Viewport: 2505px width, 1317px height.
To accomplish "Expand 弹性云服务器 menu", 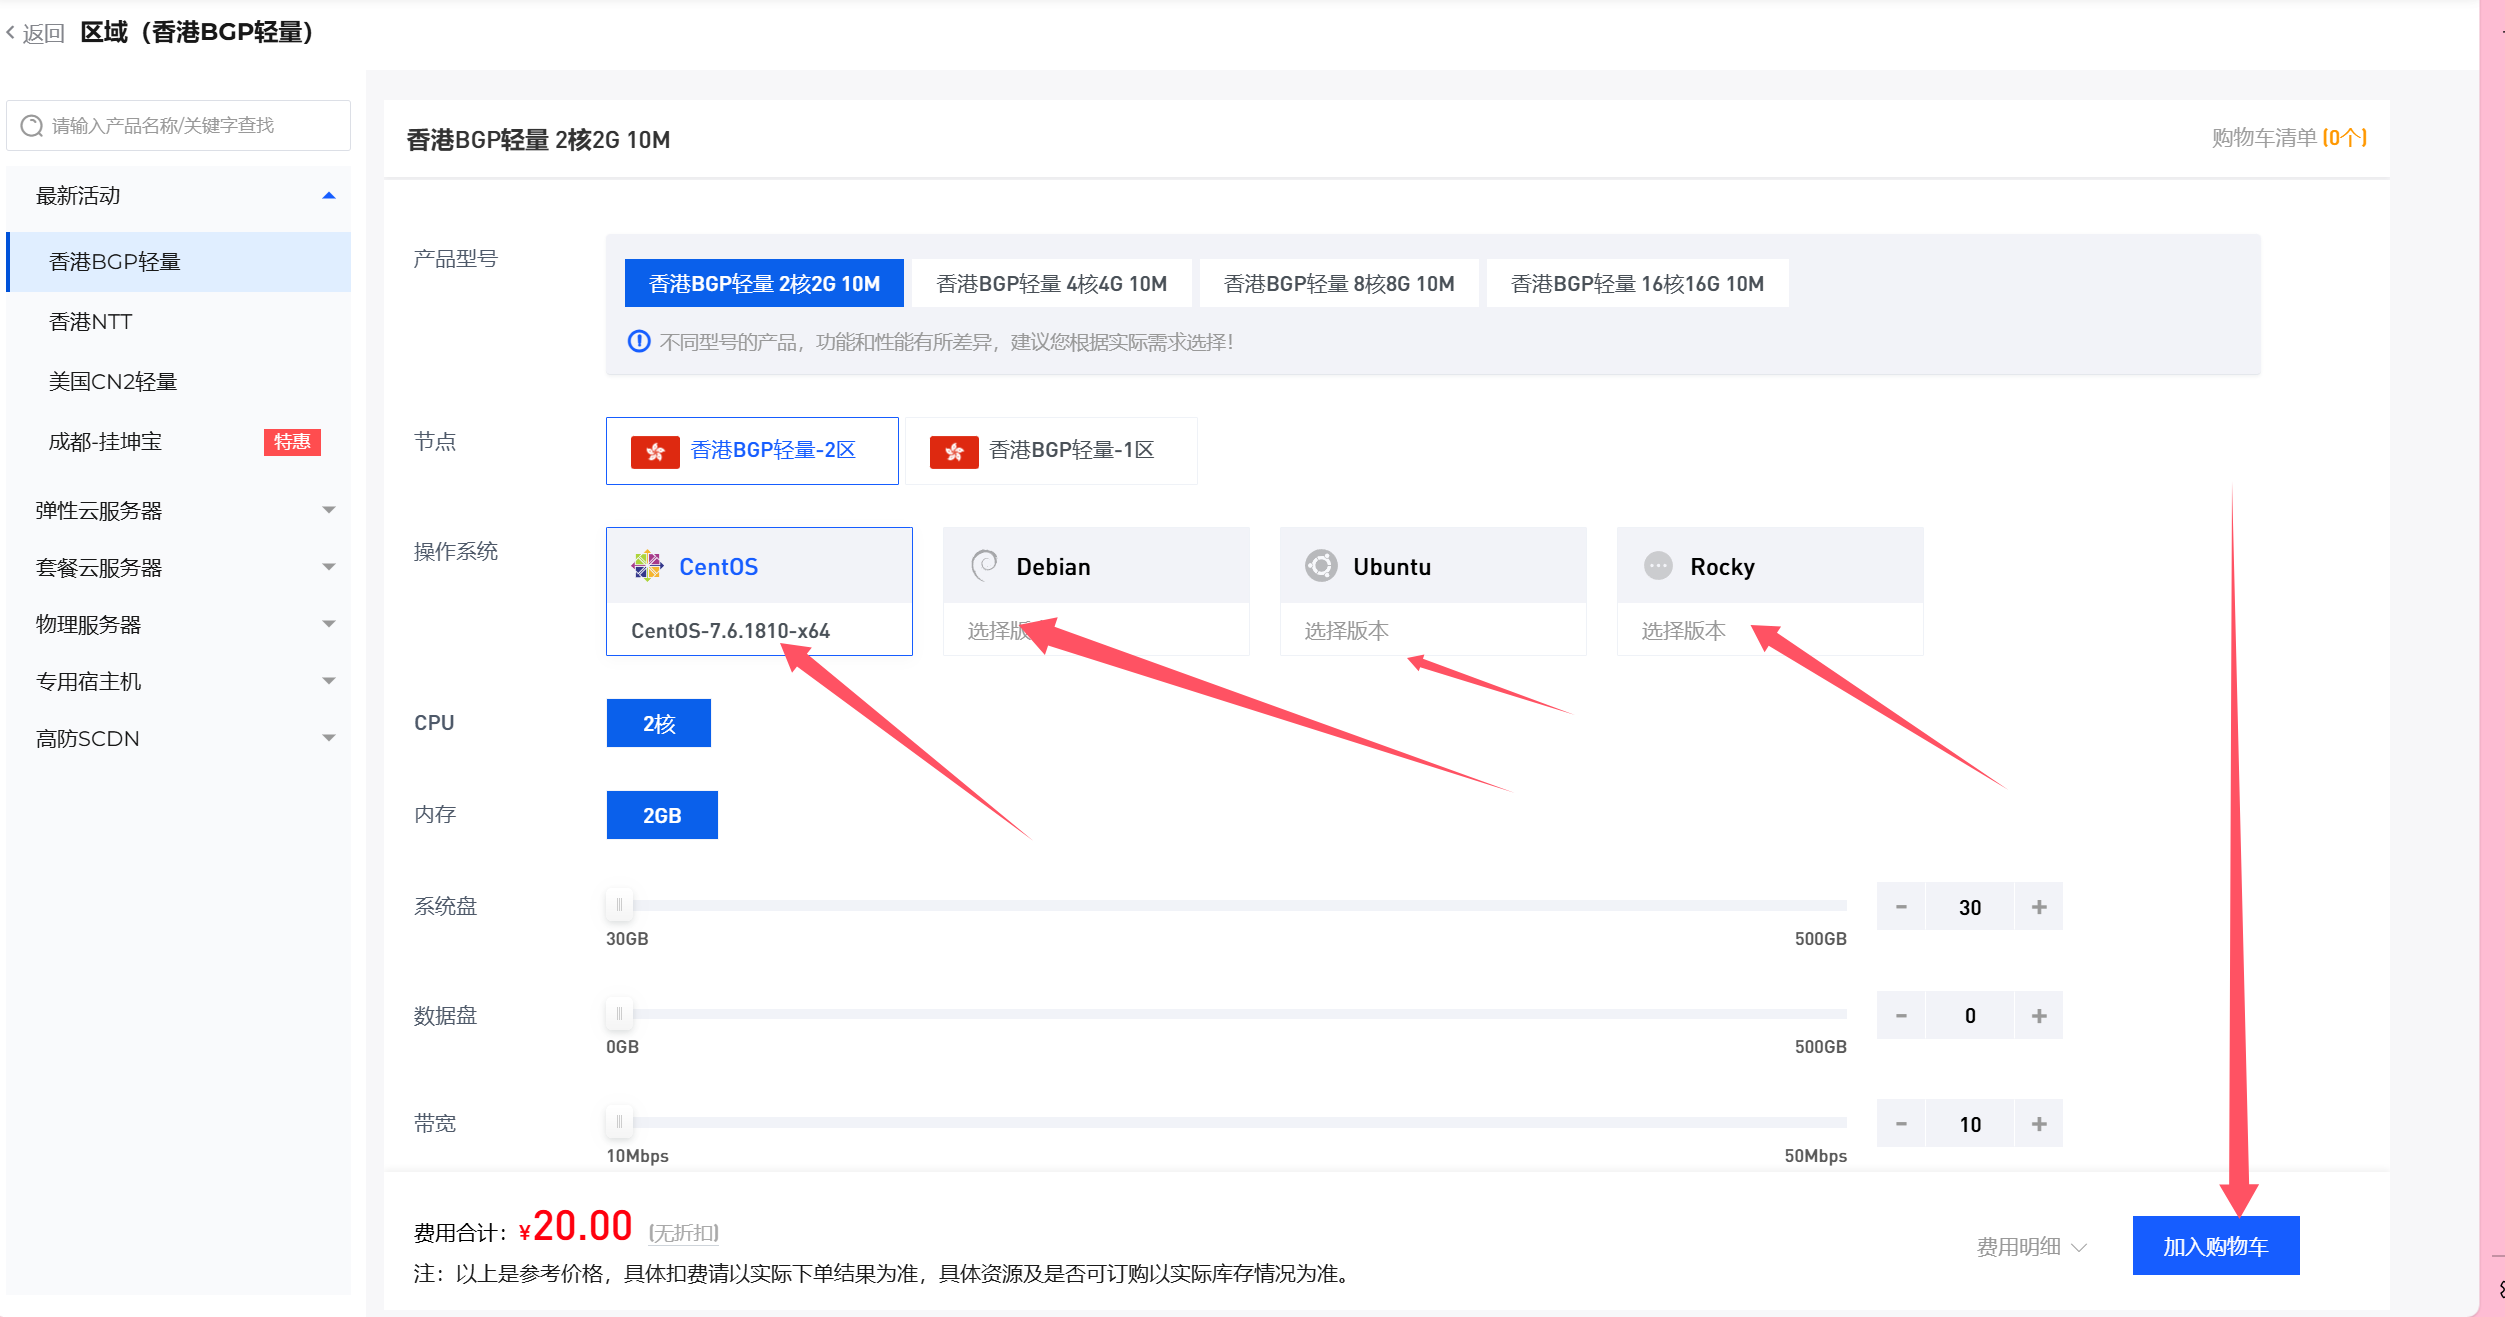I will 179,511.
